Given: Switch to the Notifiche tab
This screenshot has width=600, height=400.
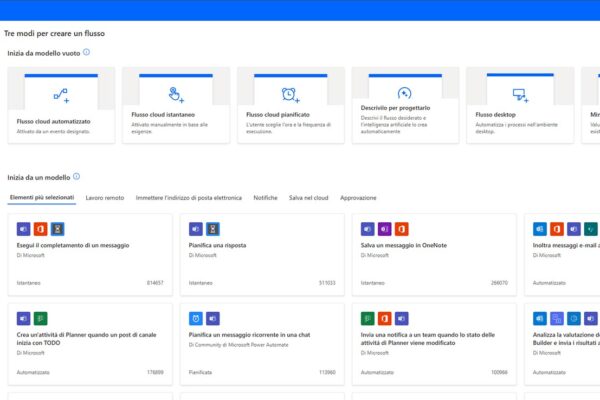Looking at the screenshot, I should (x=265, y=198).
